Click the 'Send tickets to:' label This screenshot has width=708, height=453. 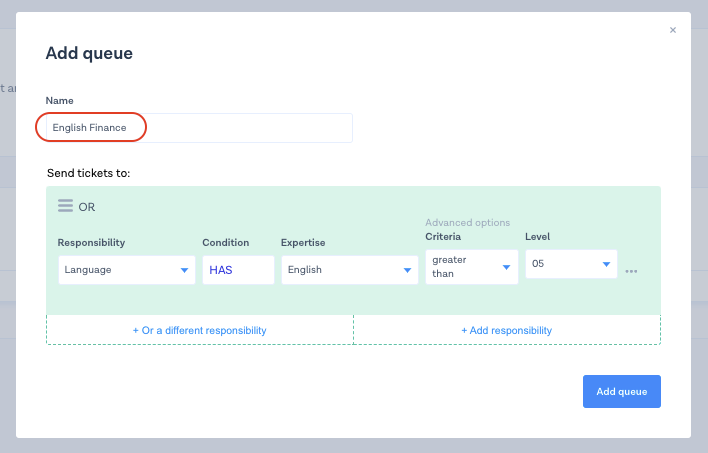(x=88, y=173)
